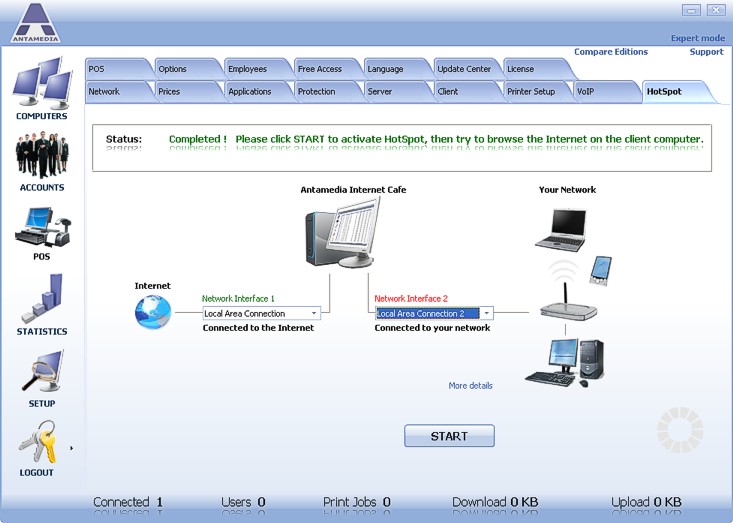The image size is (733, 523).
Task: Switch to the Server tab
Action: tap(396, 92)
